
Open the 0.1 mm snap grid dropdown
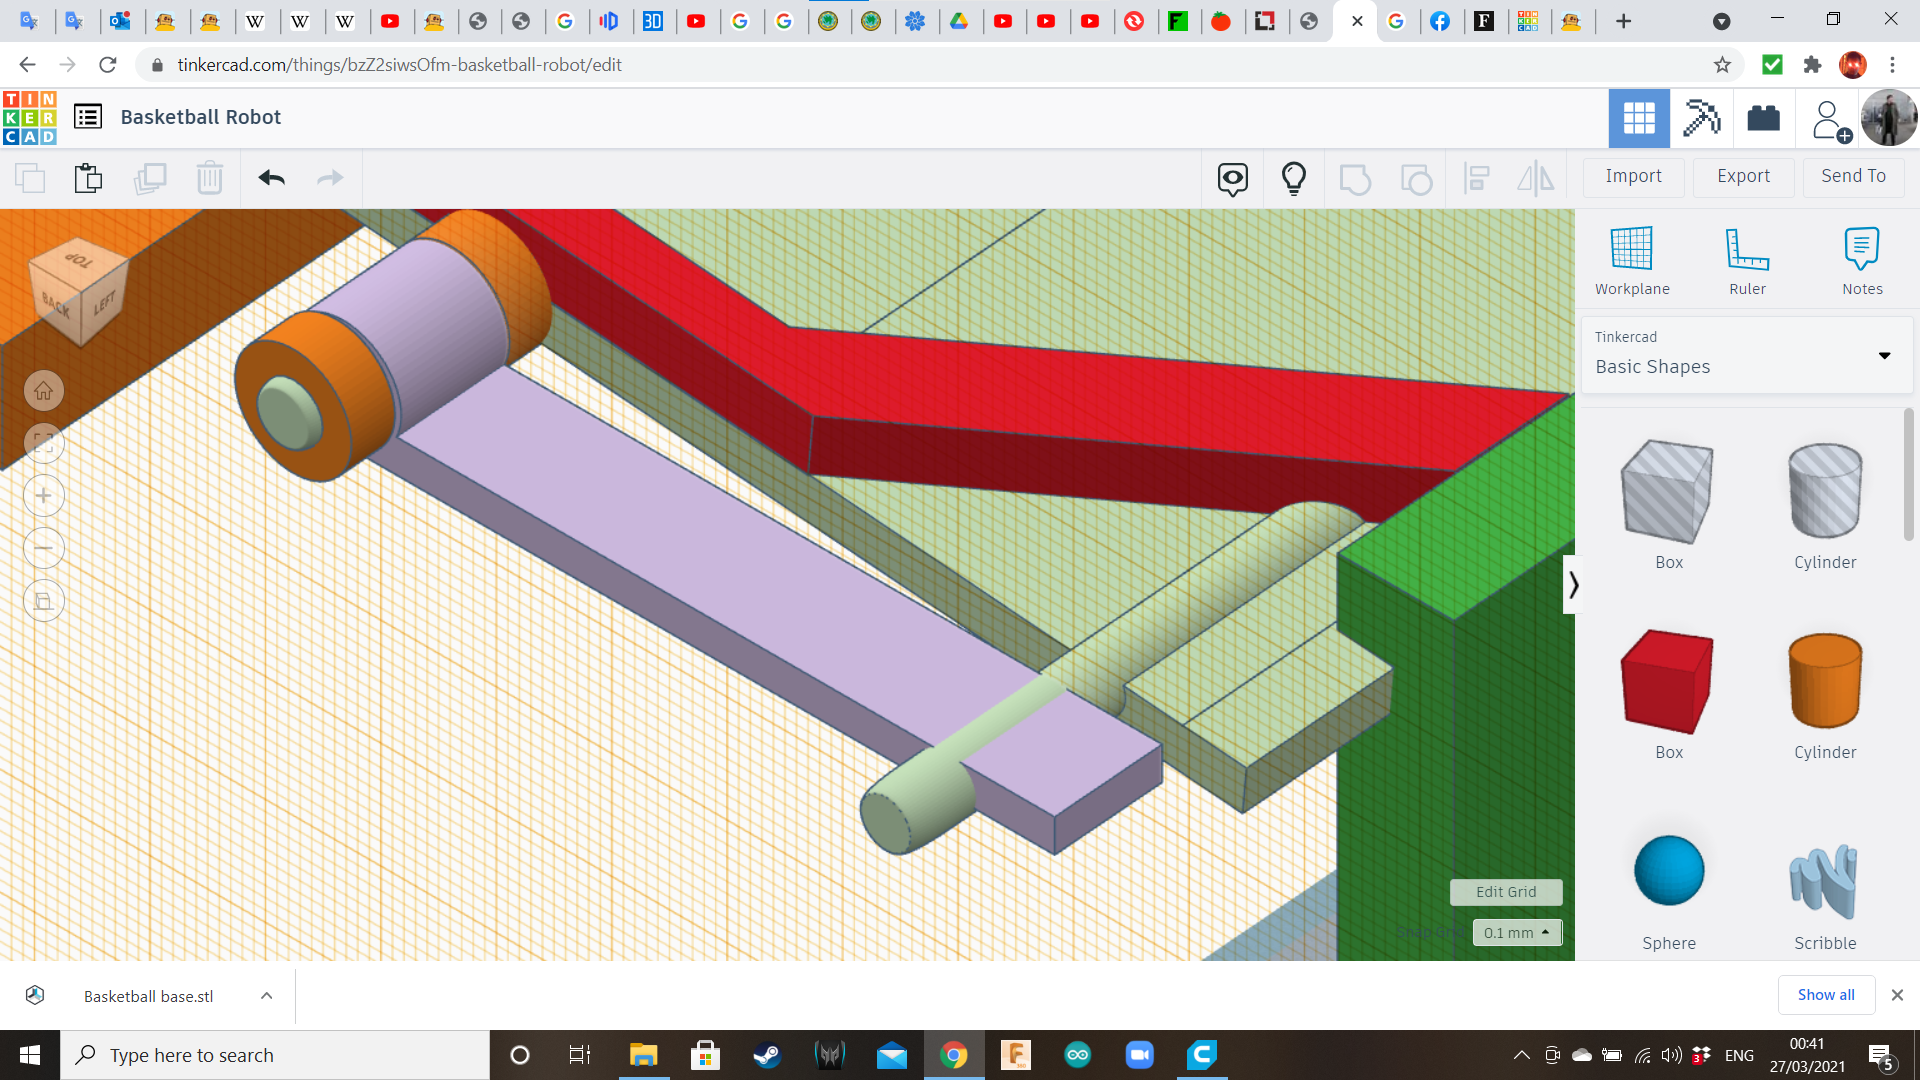coord(1516,932)
